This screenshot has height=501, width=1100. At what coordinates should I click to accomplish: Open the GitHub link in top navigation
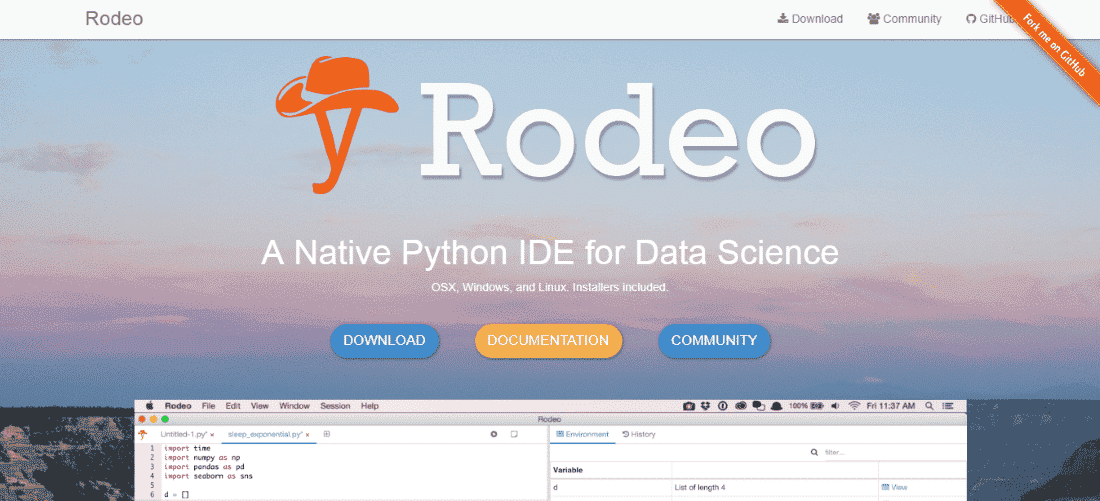[988, 19]
